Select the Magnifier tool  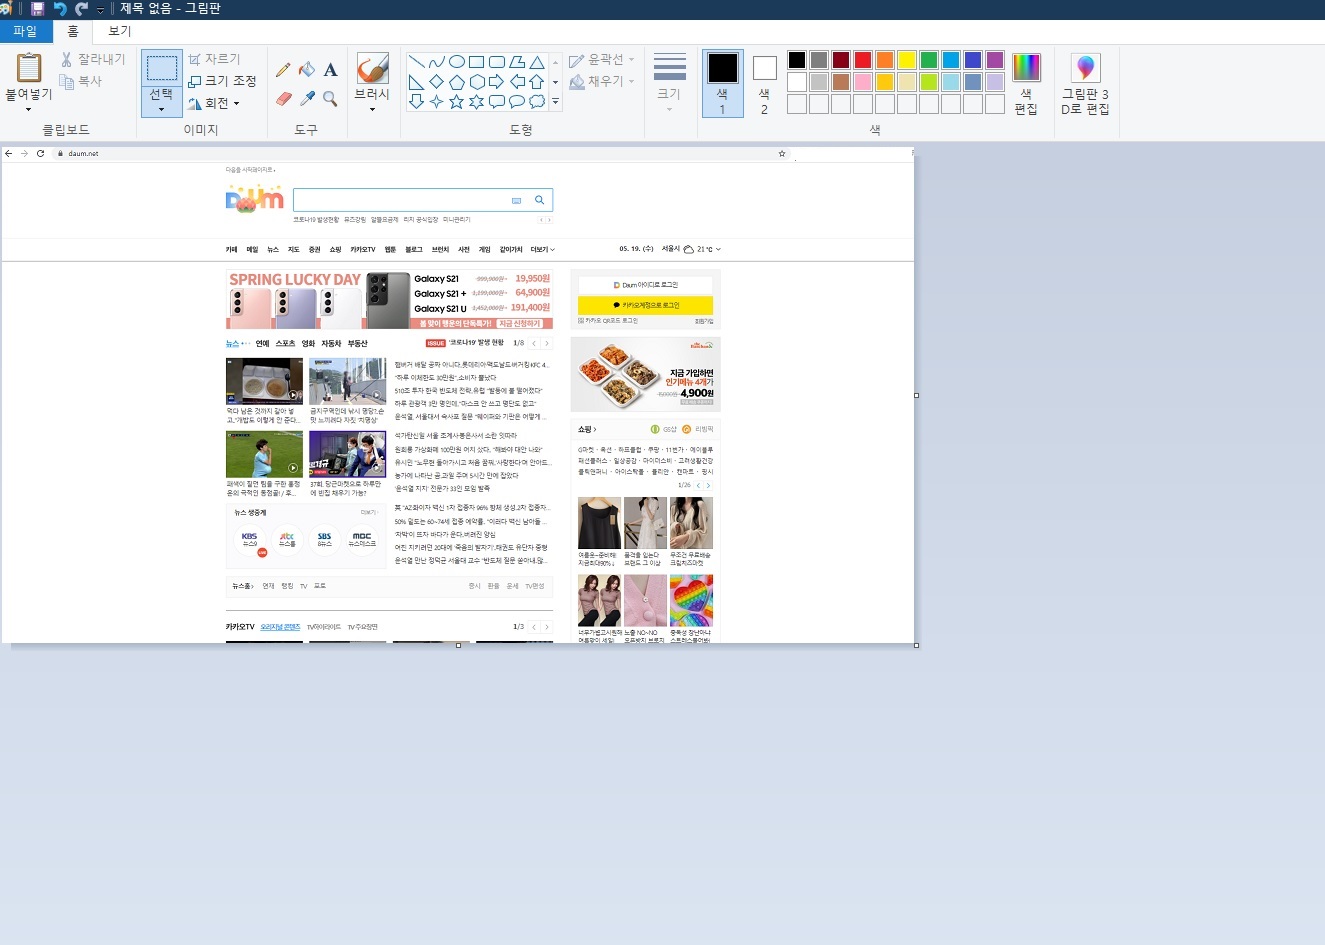(331, 98)
